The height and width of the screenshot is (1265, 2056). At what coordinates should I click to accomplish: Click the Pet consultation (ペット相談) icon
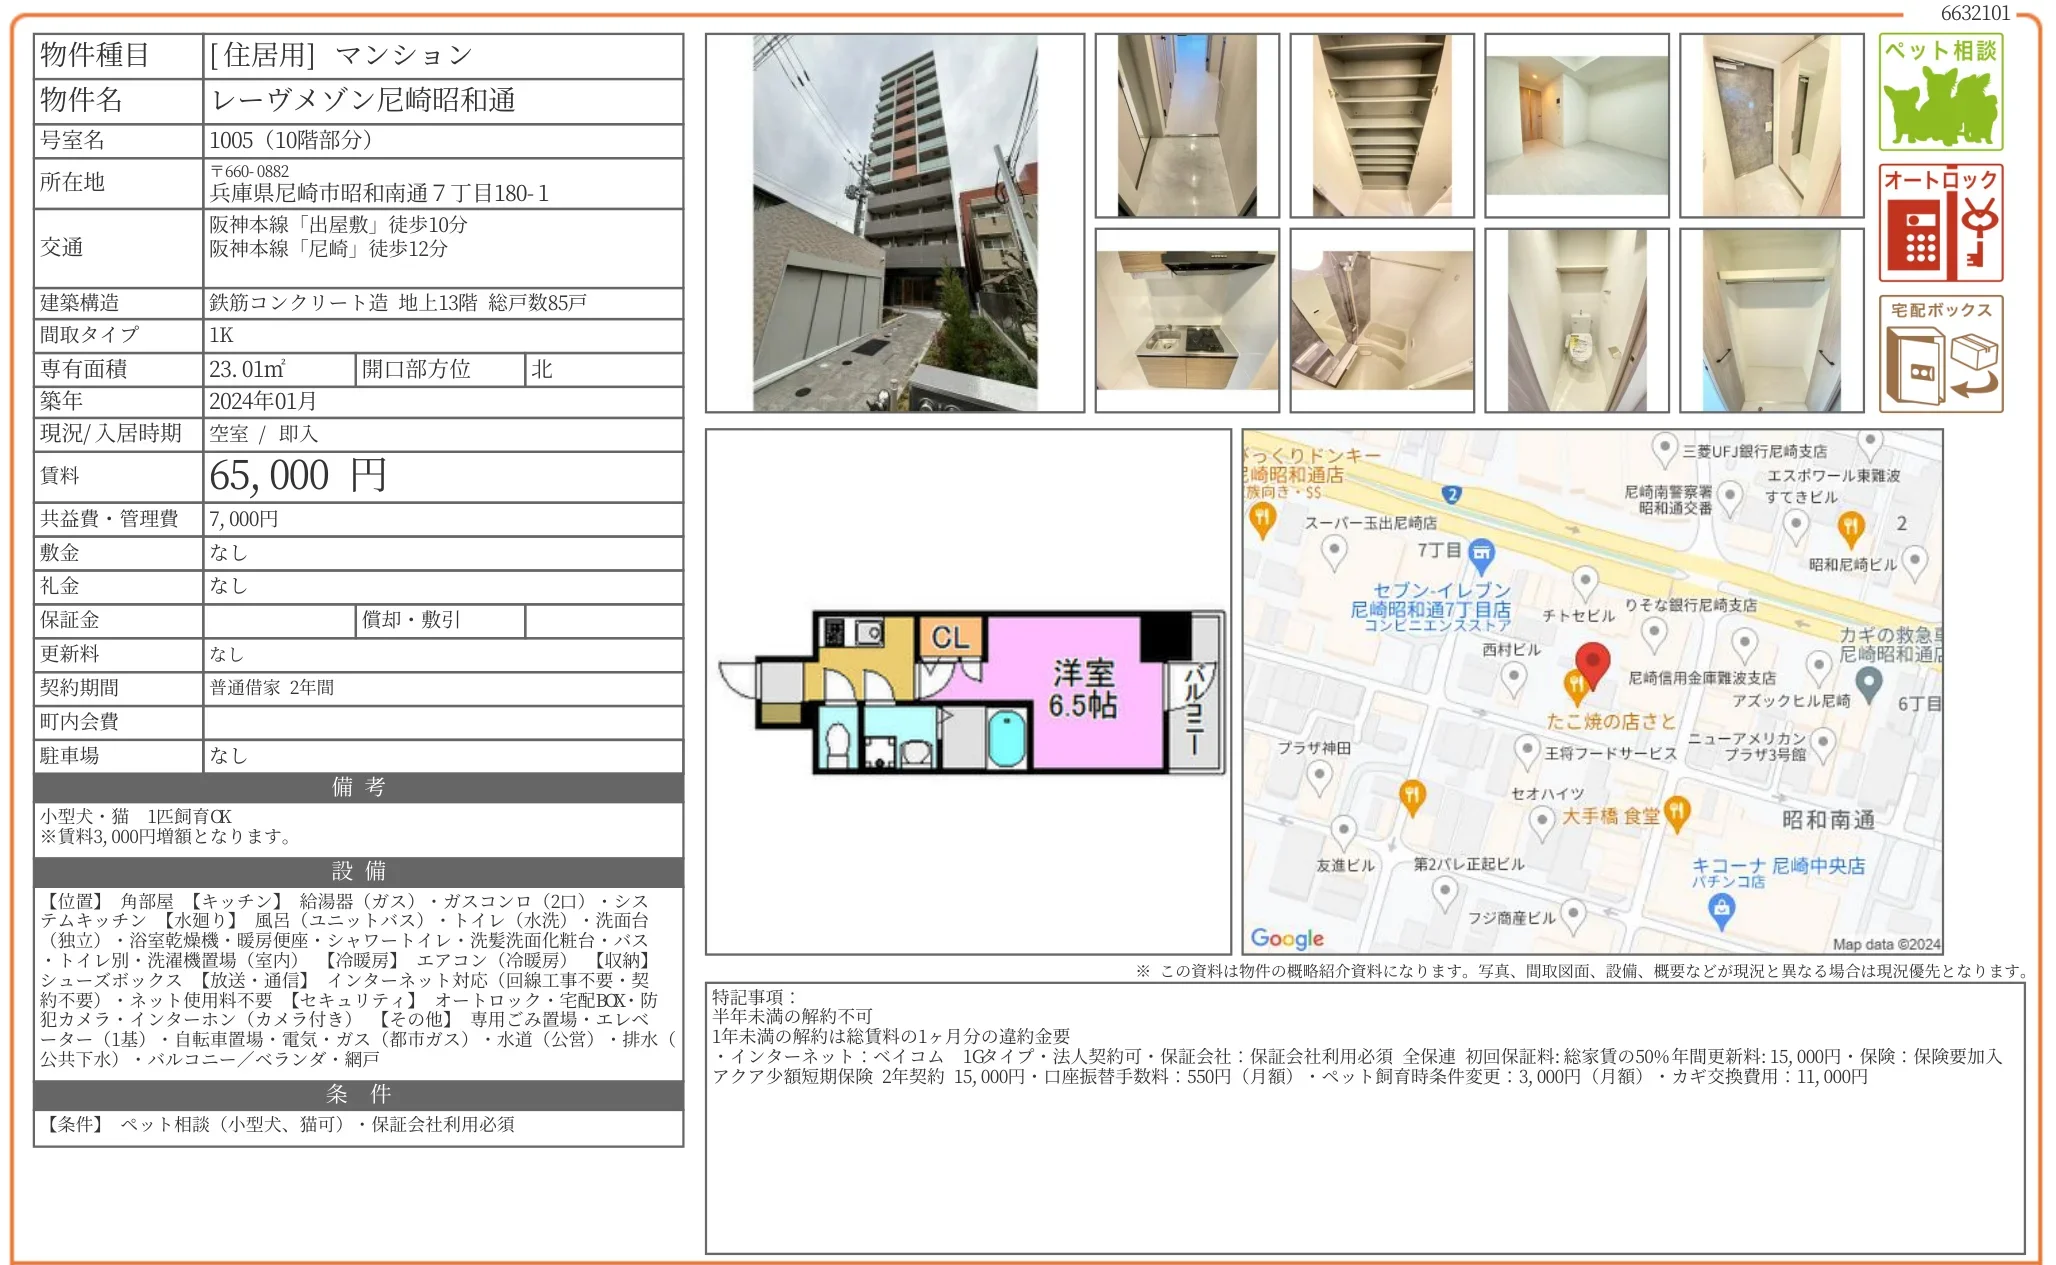[x=1940, y=92]
